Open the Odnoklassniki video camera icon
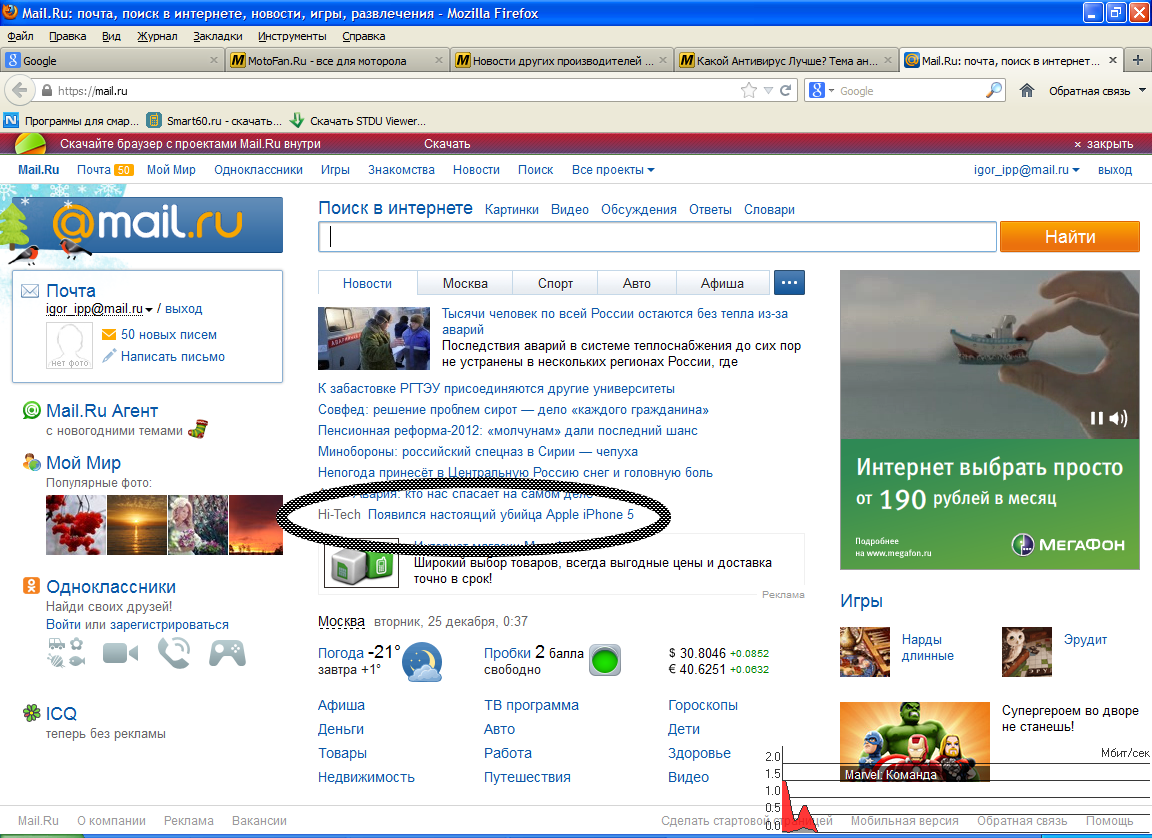This screenshot has width=1152, height=838. point(120,653)
